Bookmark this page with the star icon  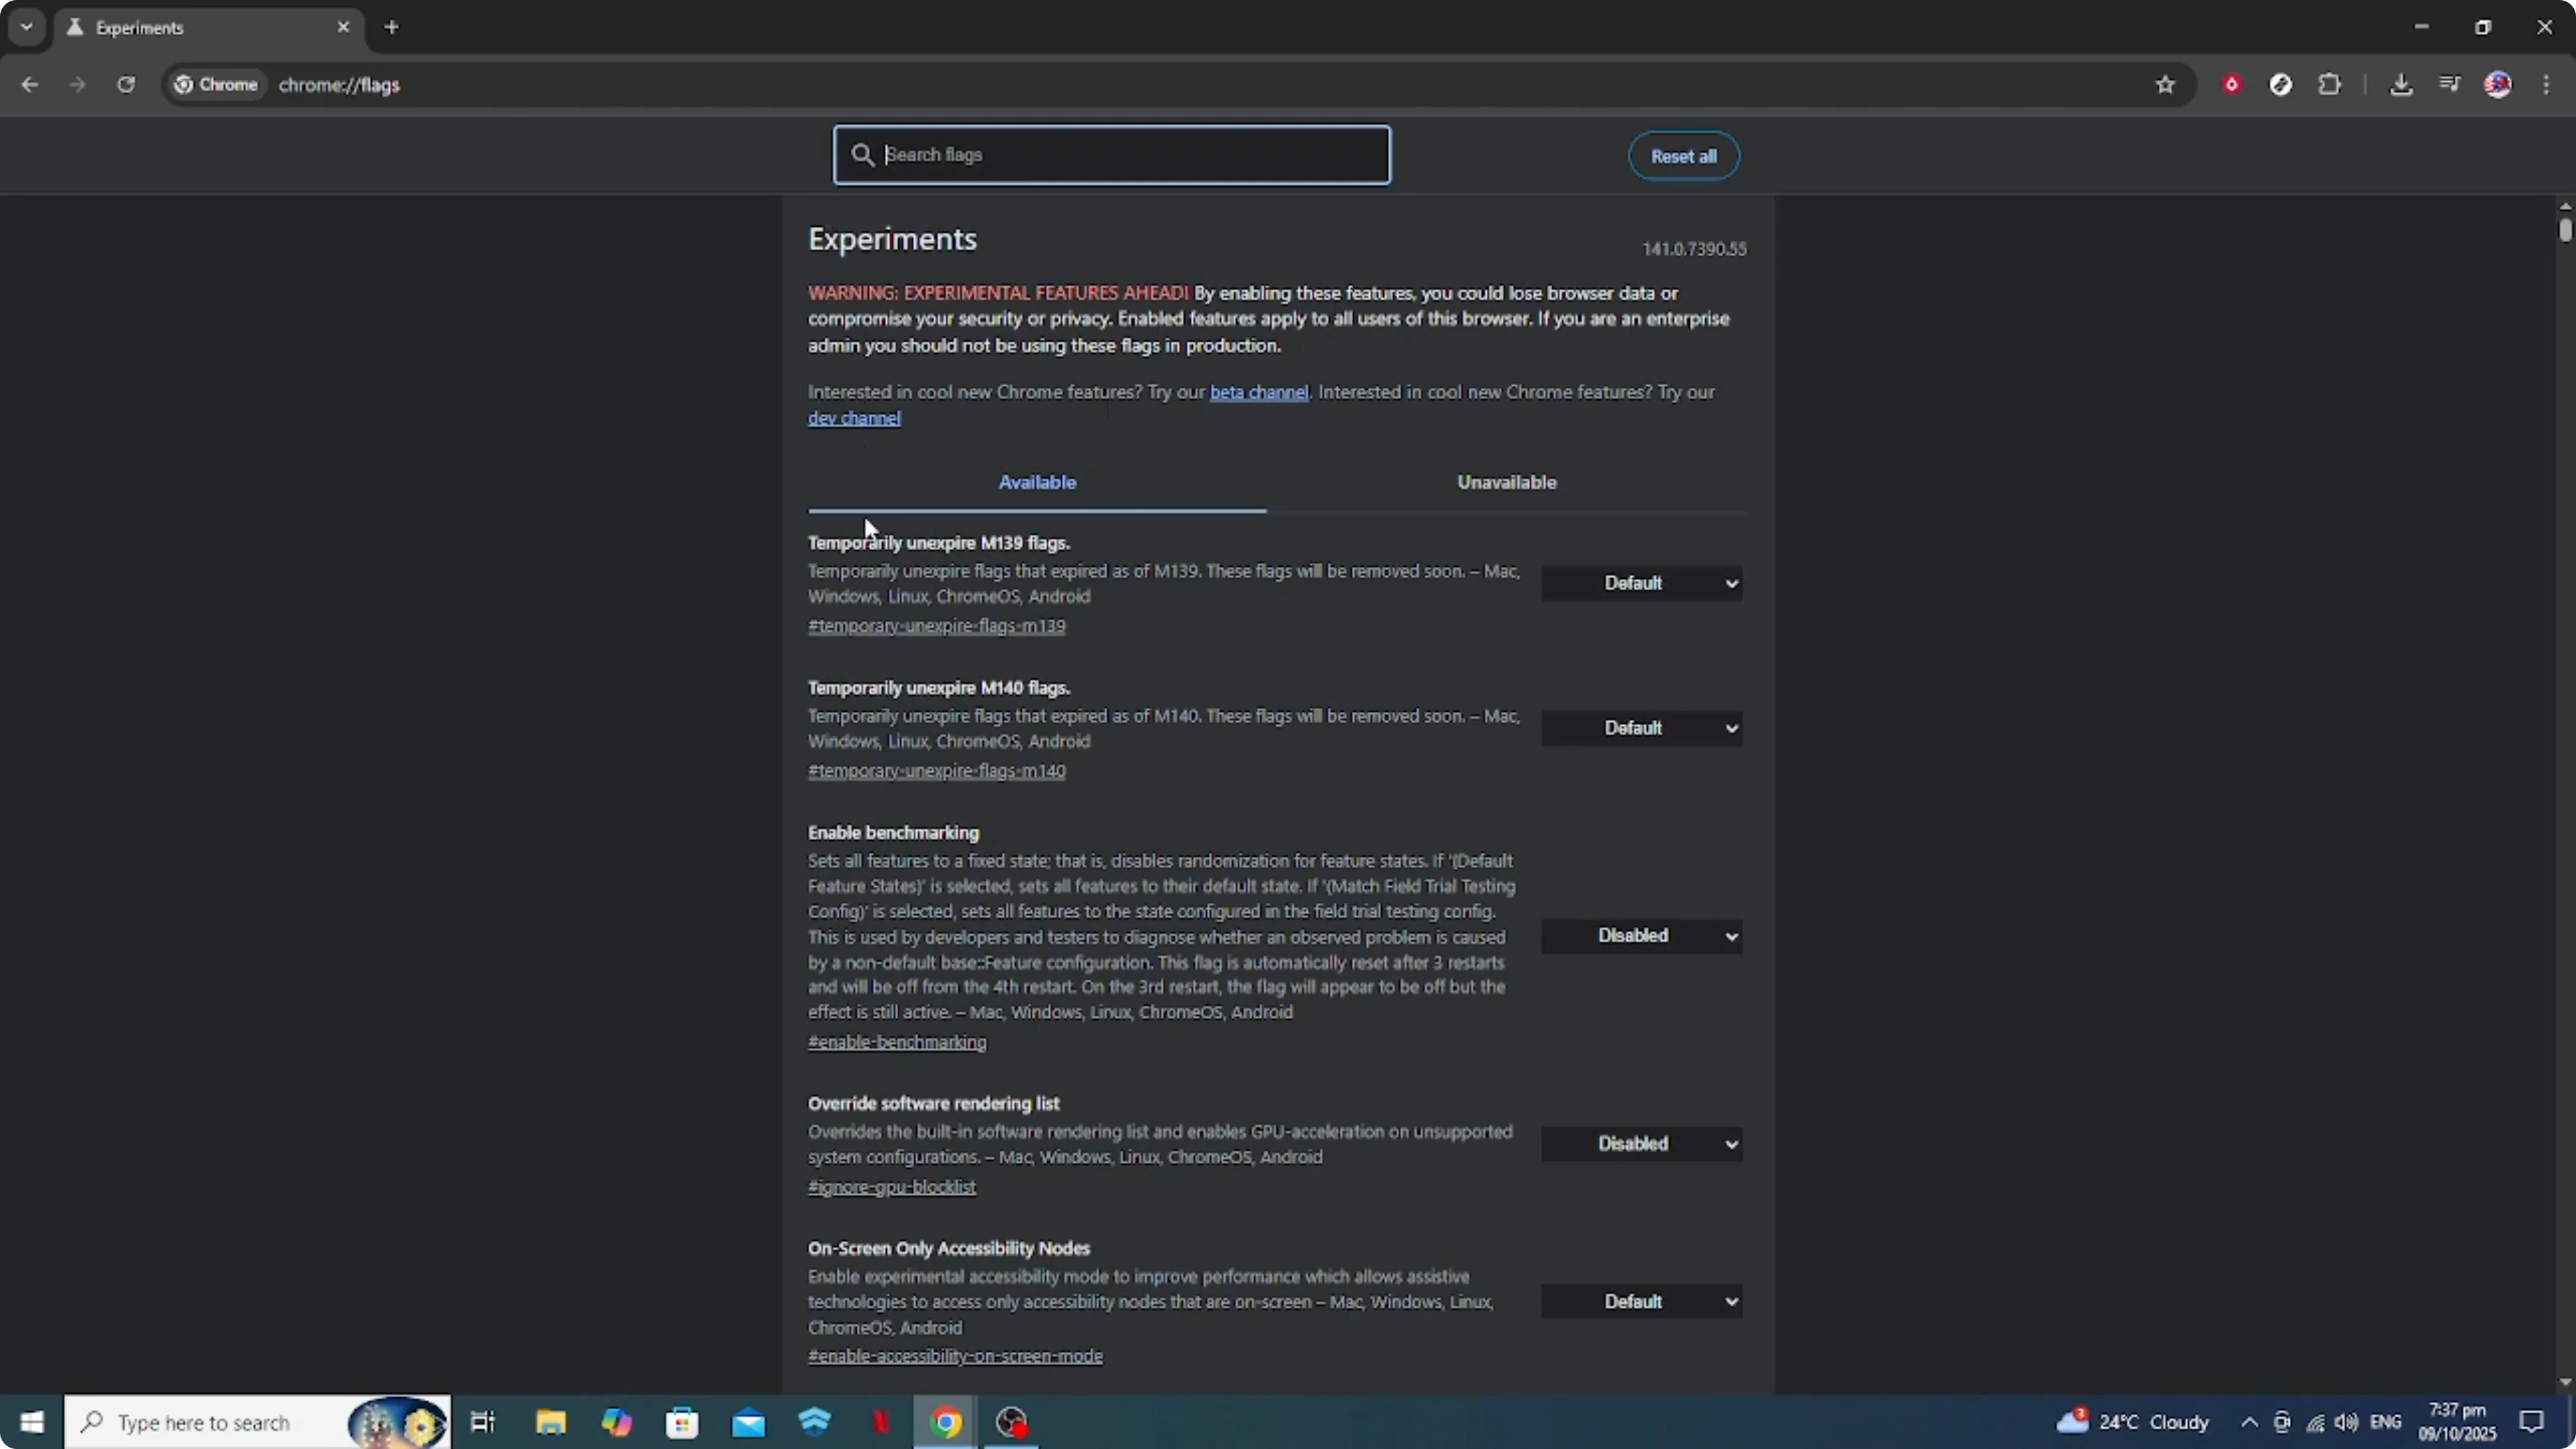pyautogui.click(x=2164, y=85)
